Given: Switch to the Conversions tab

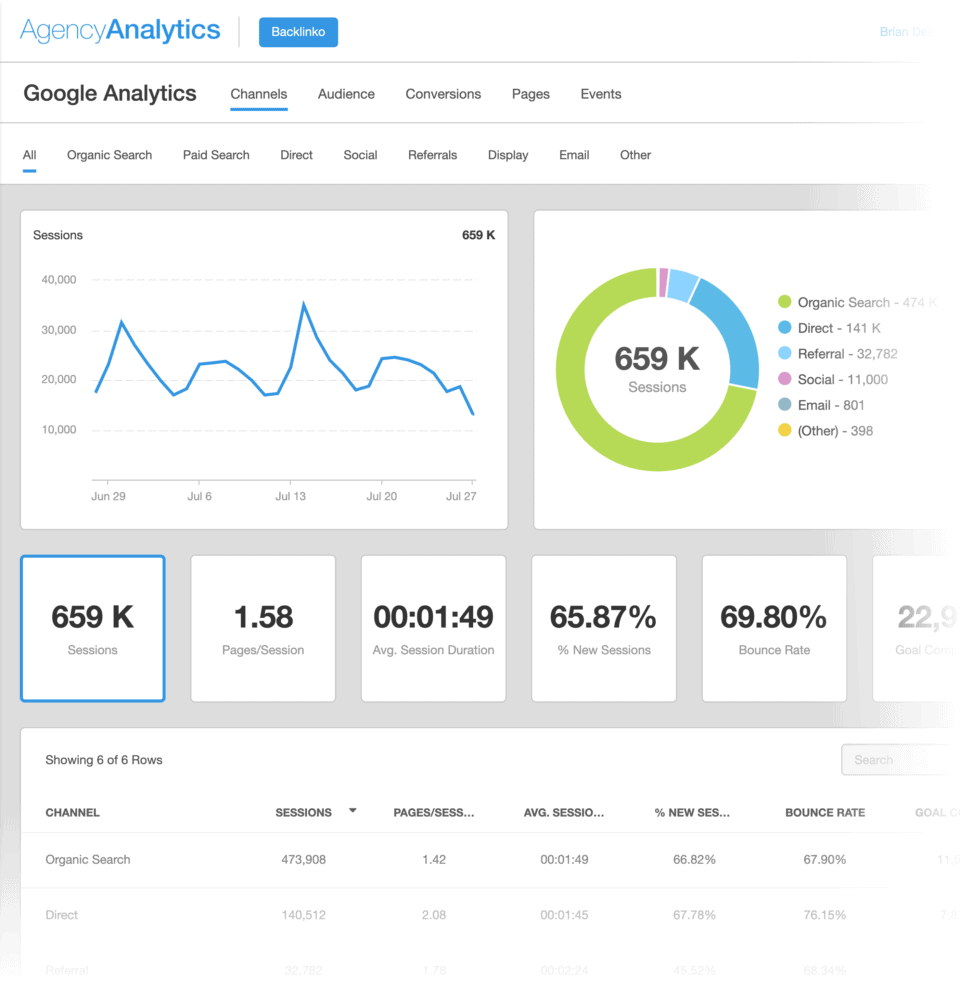Looking at the screenshot, I should (443, 93).
